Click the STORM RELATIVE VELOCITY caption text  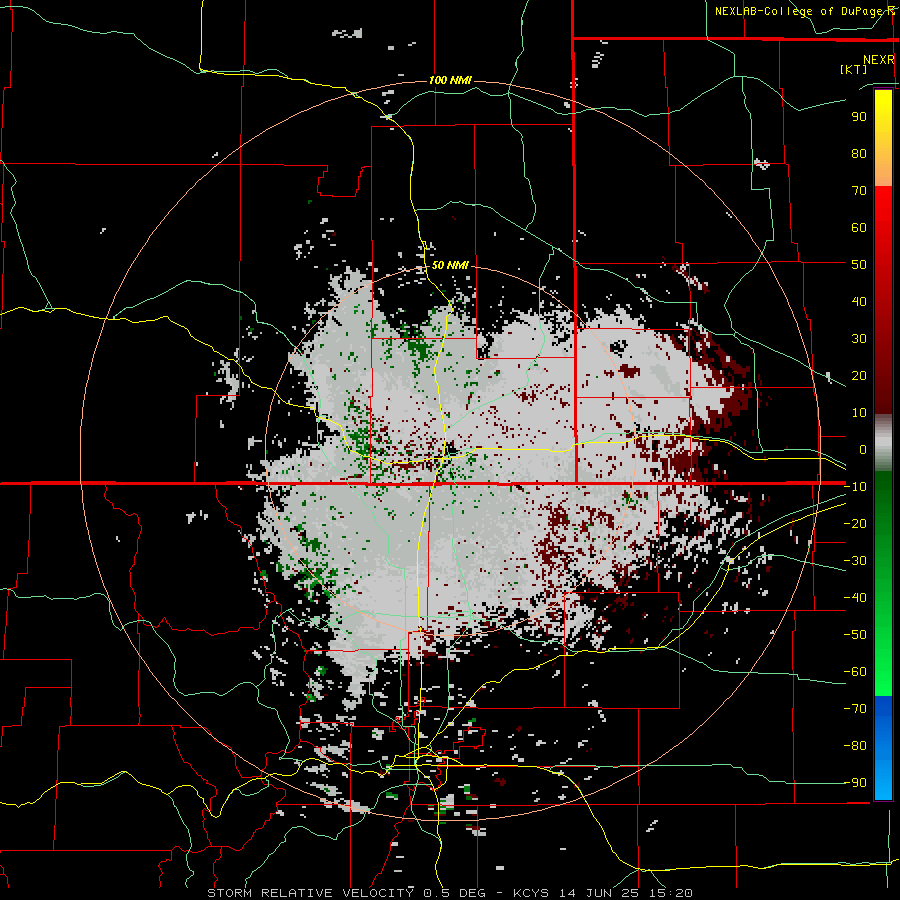(x=310, y=893)
